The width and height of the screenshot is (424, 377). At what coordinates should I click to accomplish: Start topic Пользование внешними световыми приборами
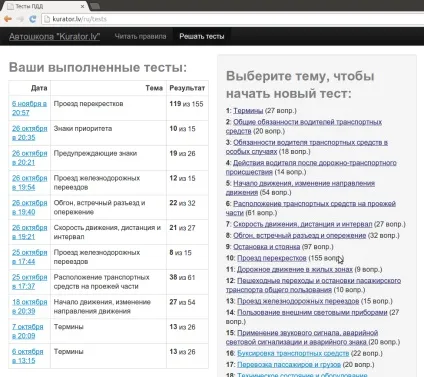[x=312, y=312]
